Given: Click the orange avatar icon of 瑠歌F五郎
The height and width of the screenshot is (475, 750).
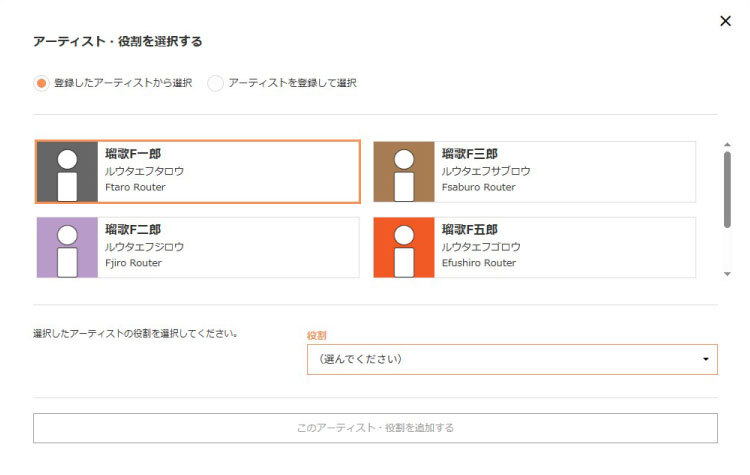Looking at the screenshot, I should [404, 248].
